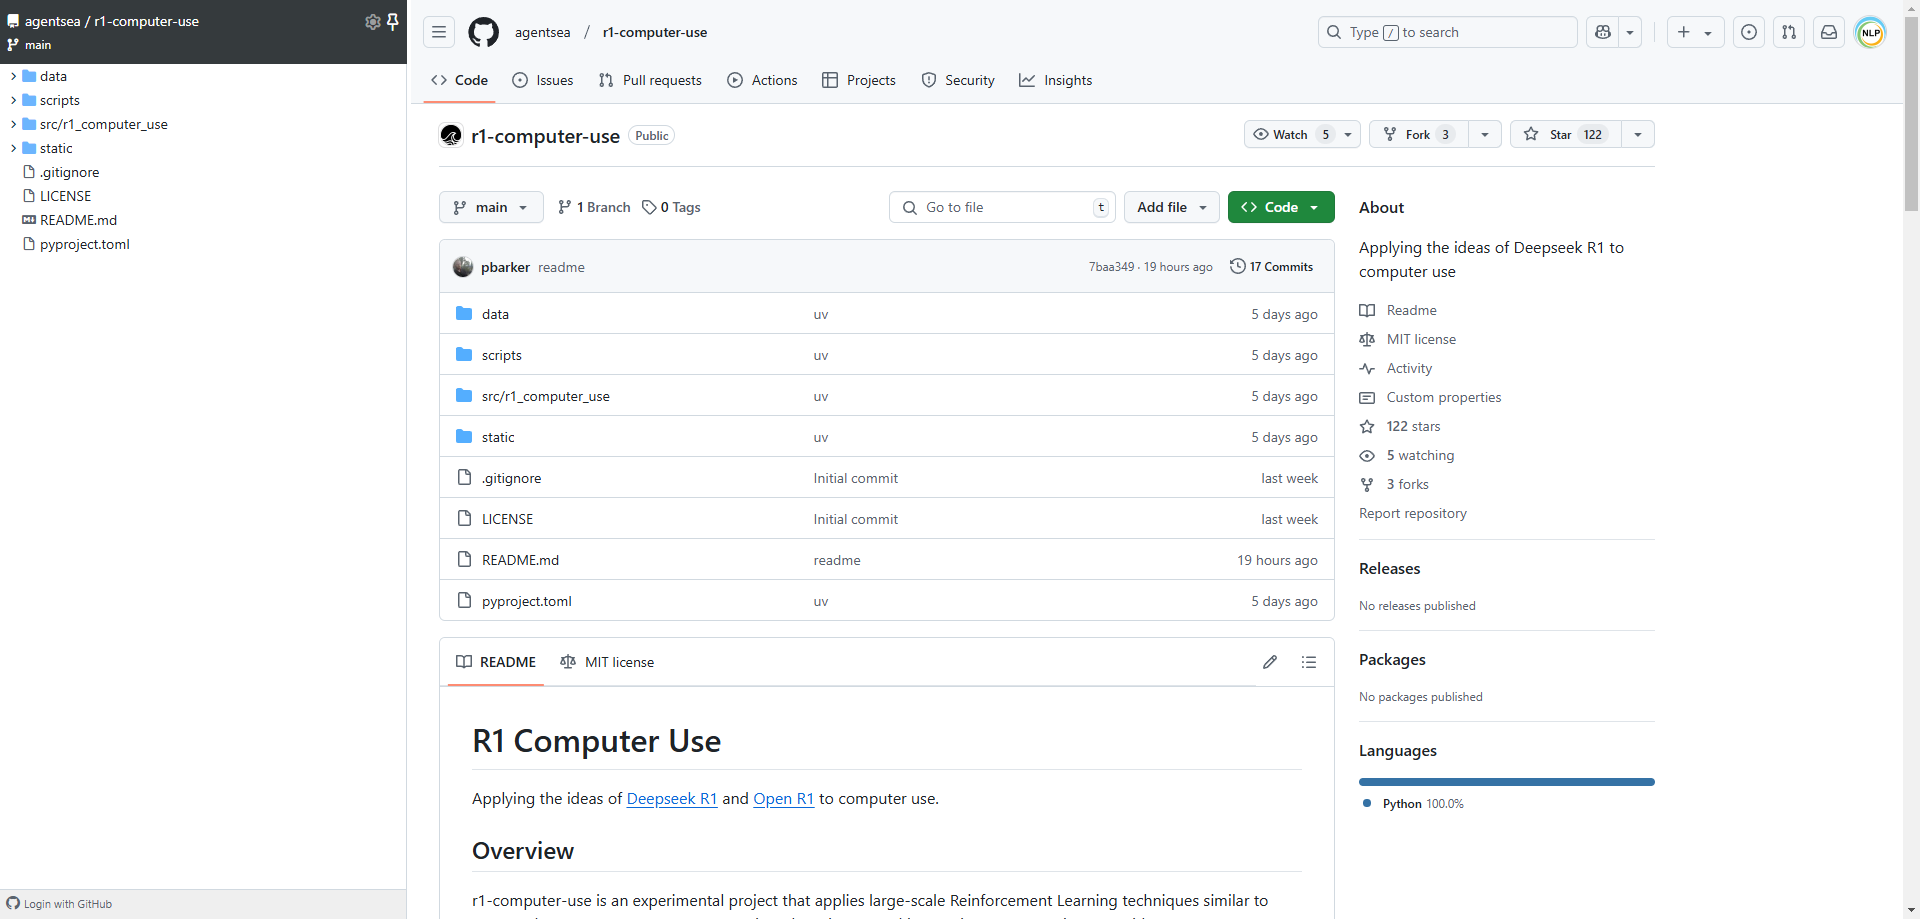Open the main branch dropdown

pos(490,207)
